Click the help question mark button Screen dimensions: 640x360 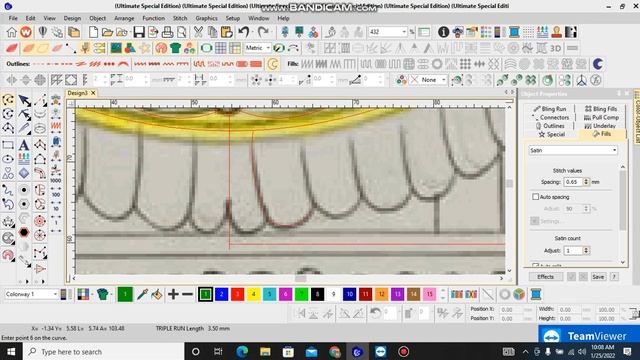tap(614, 277)
